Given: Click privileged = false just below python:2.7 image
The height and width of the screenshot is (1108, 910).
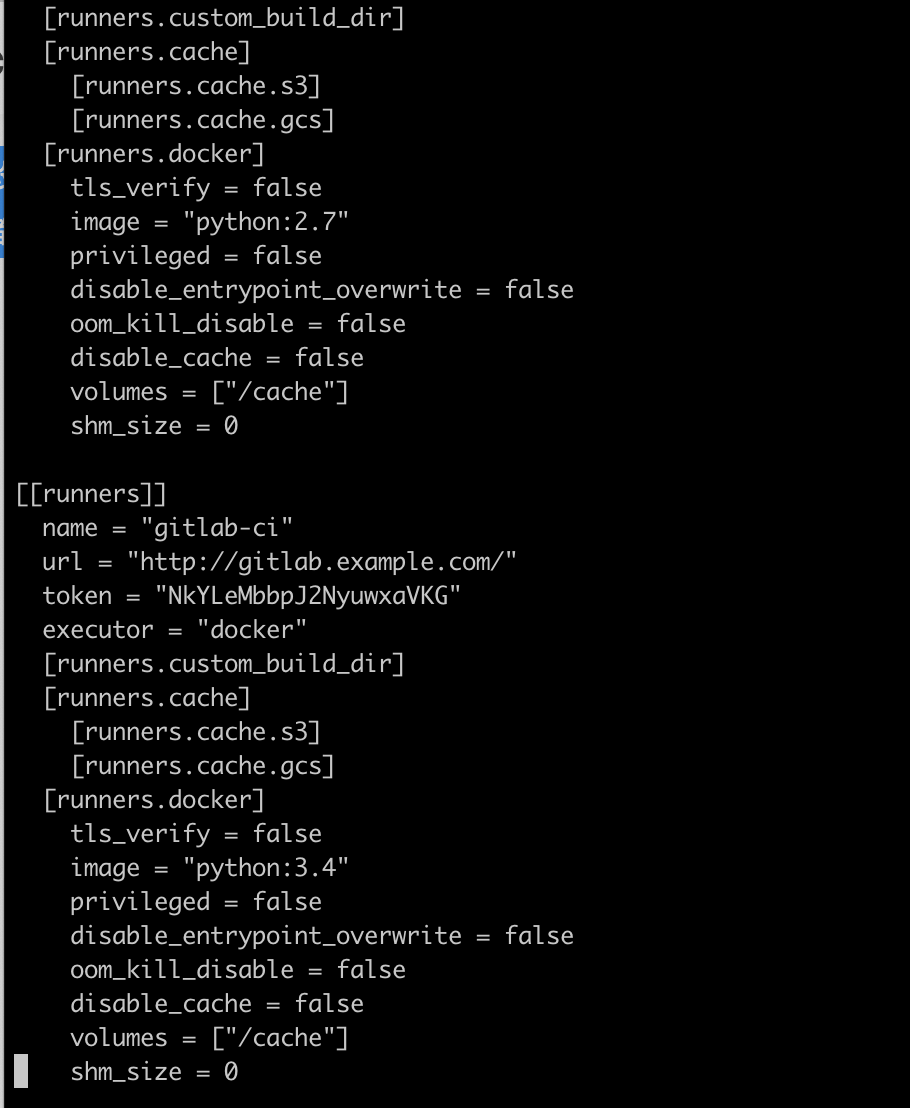Looking at the screenshot, I should (196, 256).
